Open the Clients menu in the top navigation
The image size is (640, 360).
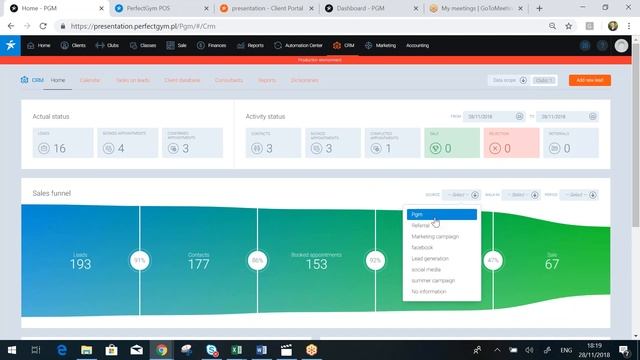tap(73, 45)
